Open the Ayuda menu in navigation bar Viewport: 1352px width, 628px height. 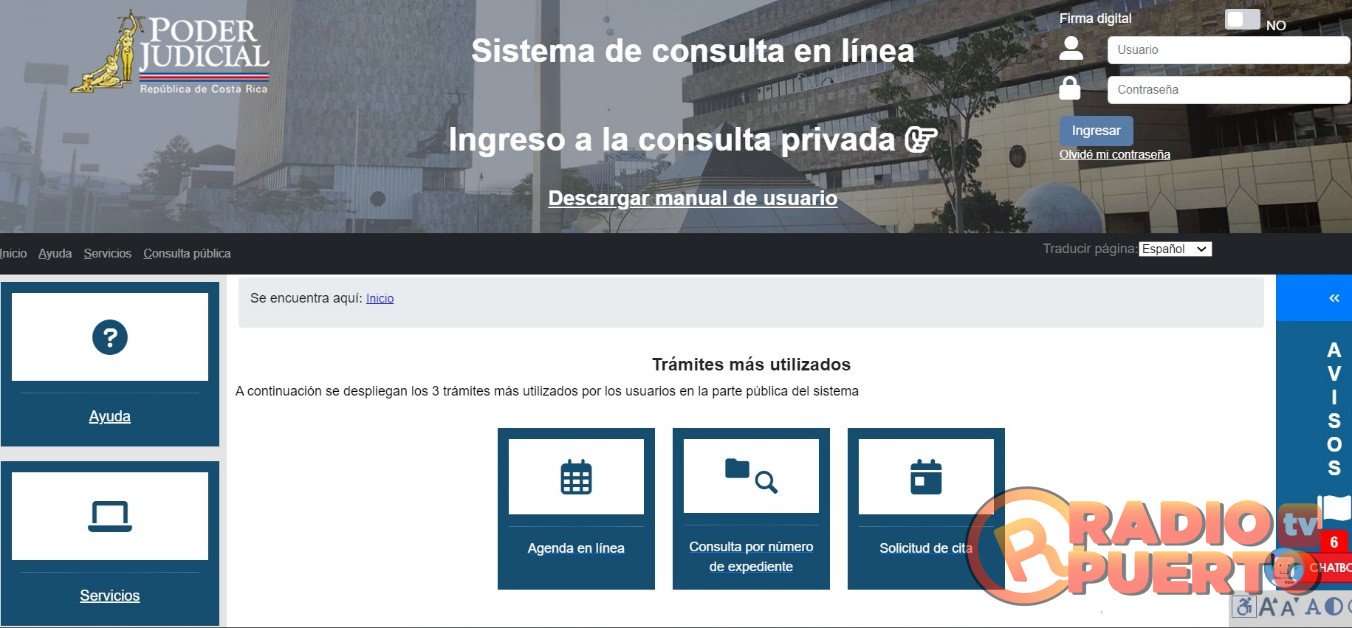pos(55,254)
